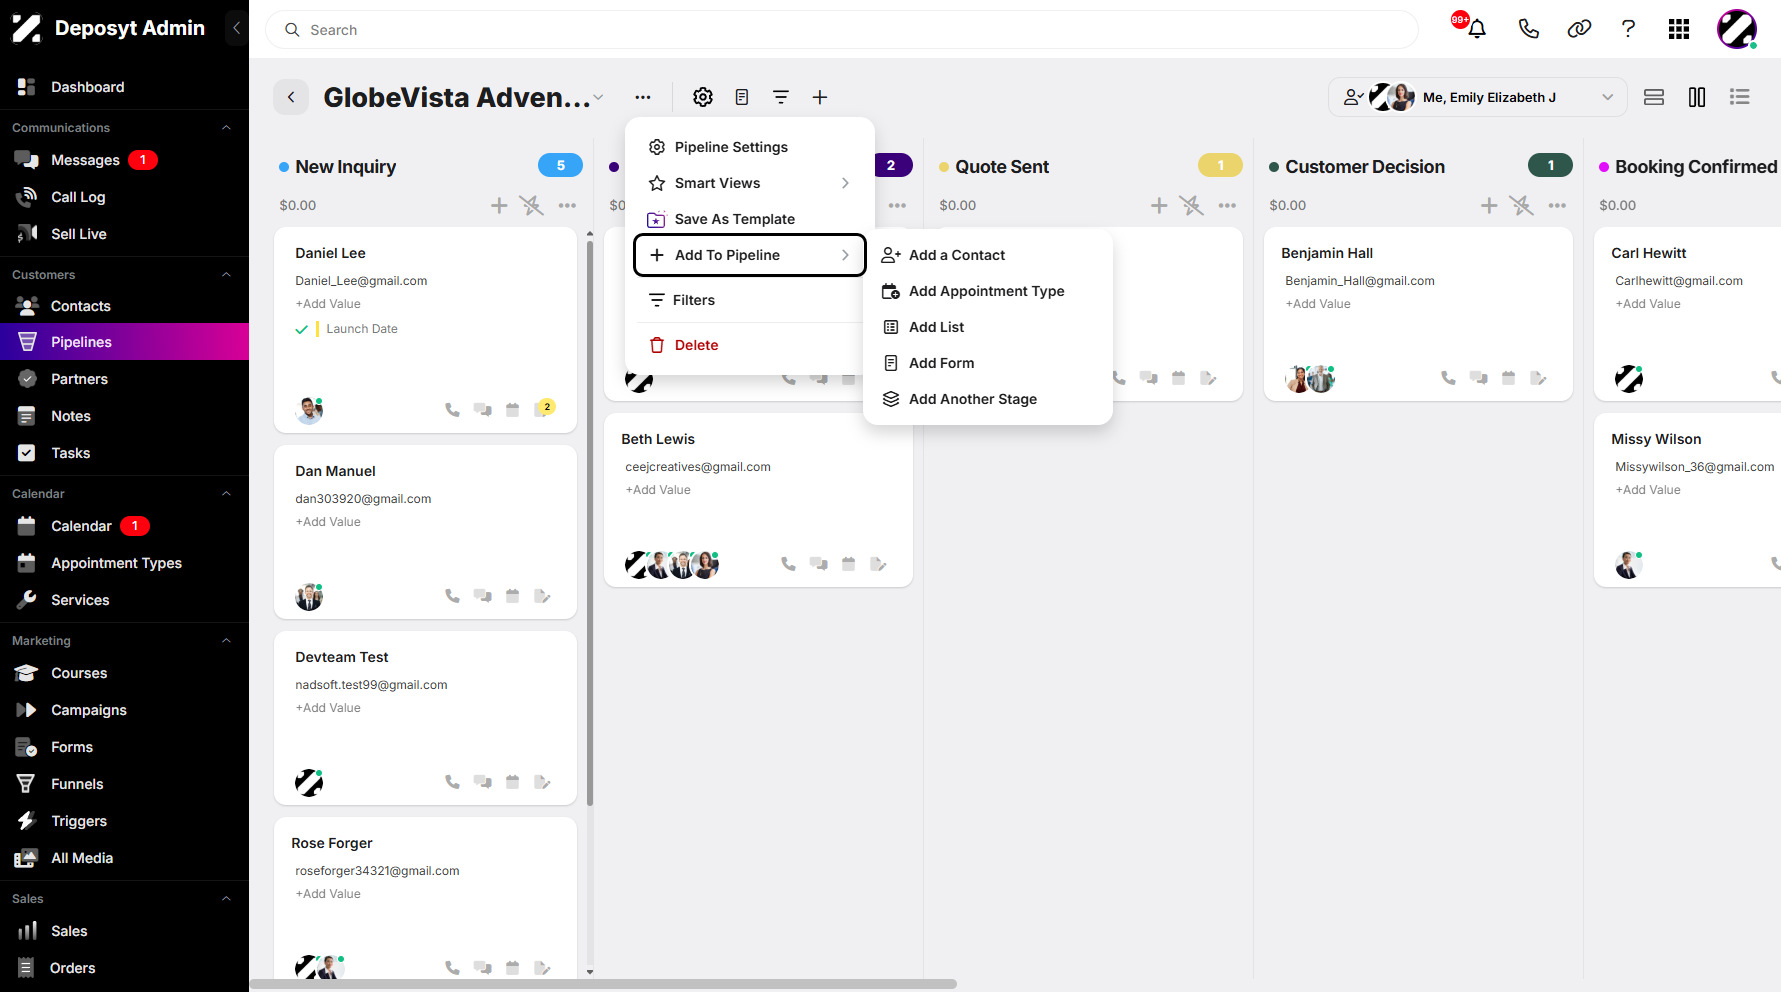Click the call icon on Daniel Lee card
This screenshot has width=1781, height=992.
[x=452, y=410]
